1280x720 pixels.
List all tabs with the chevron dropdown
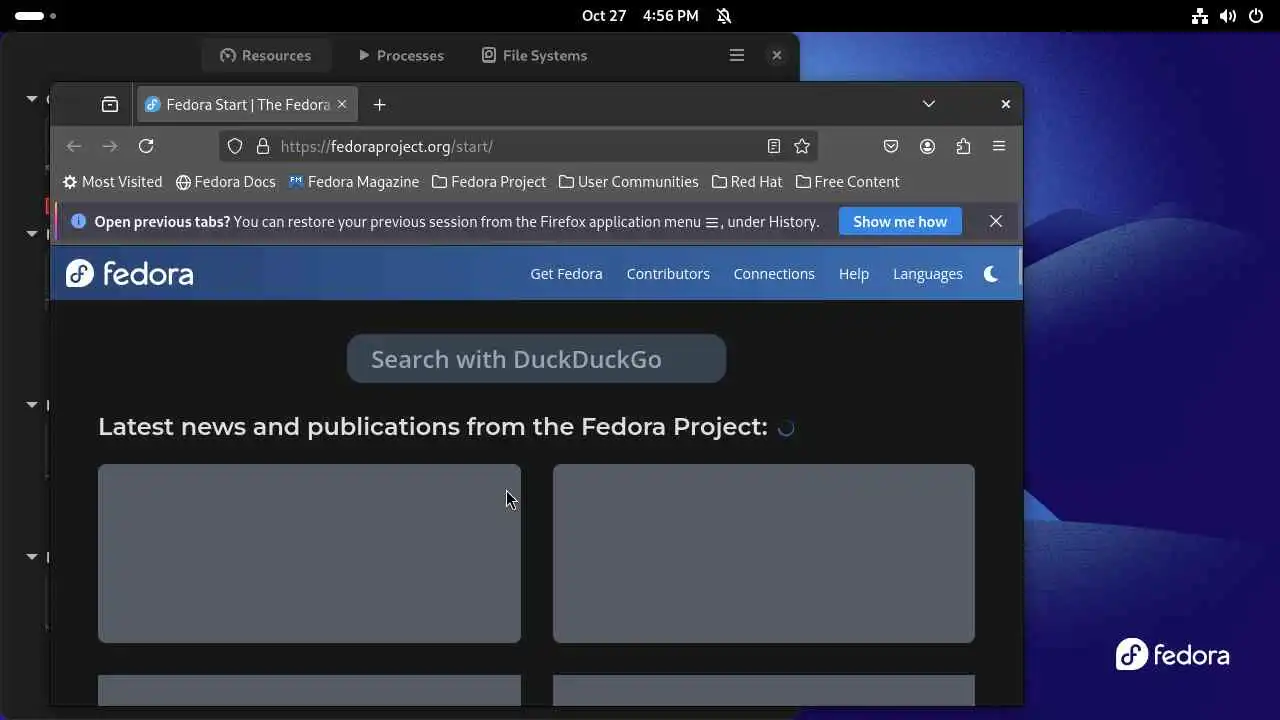point(929,104)
